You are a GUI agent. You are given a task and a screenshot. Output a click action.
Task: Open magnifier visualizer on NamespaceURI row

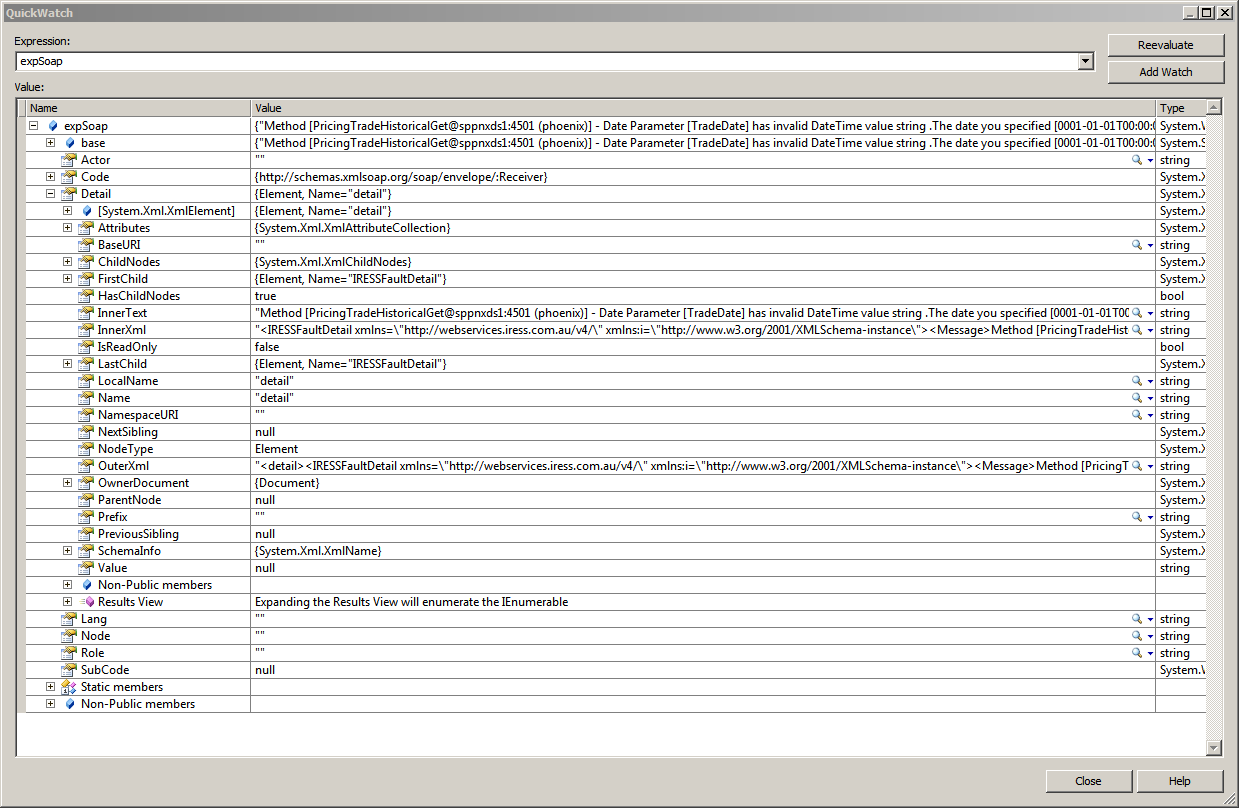point(1136,415)
